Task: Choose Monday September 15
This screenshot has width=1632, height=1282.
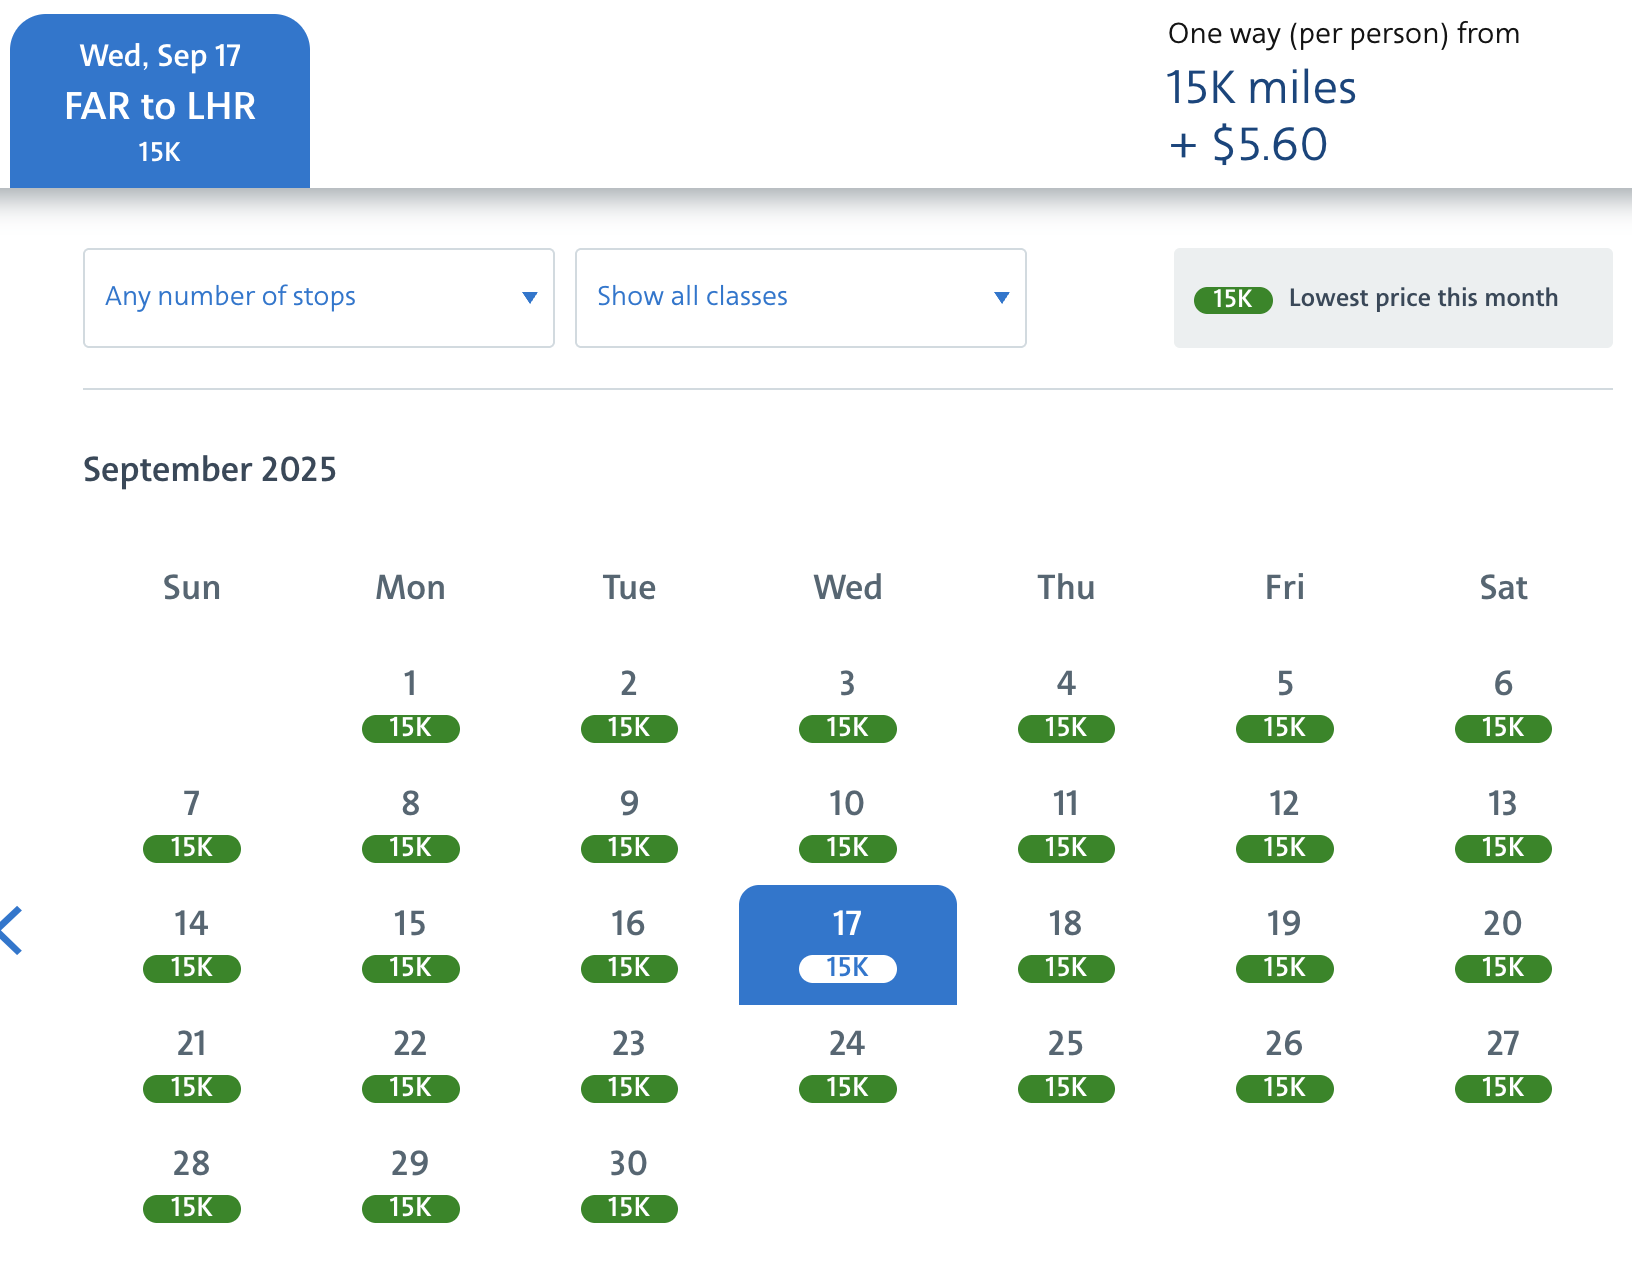Action: [x=410, y=945]
